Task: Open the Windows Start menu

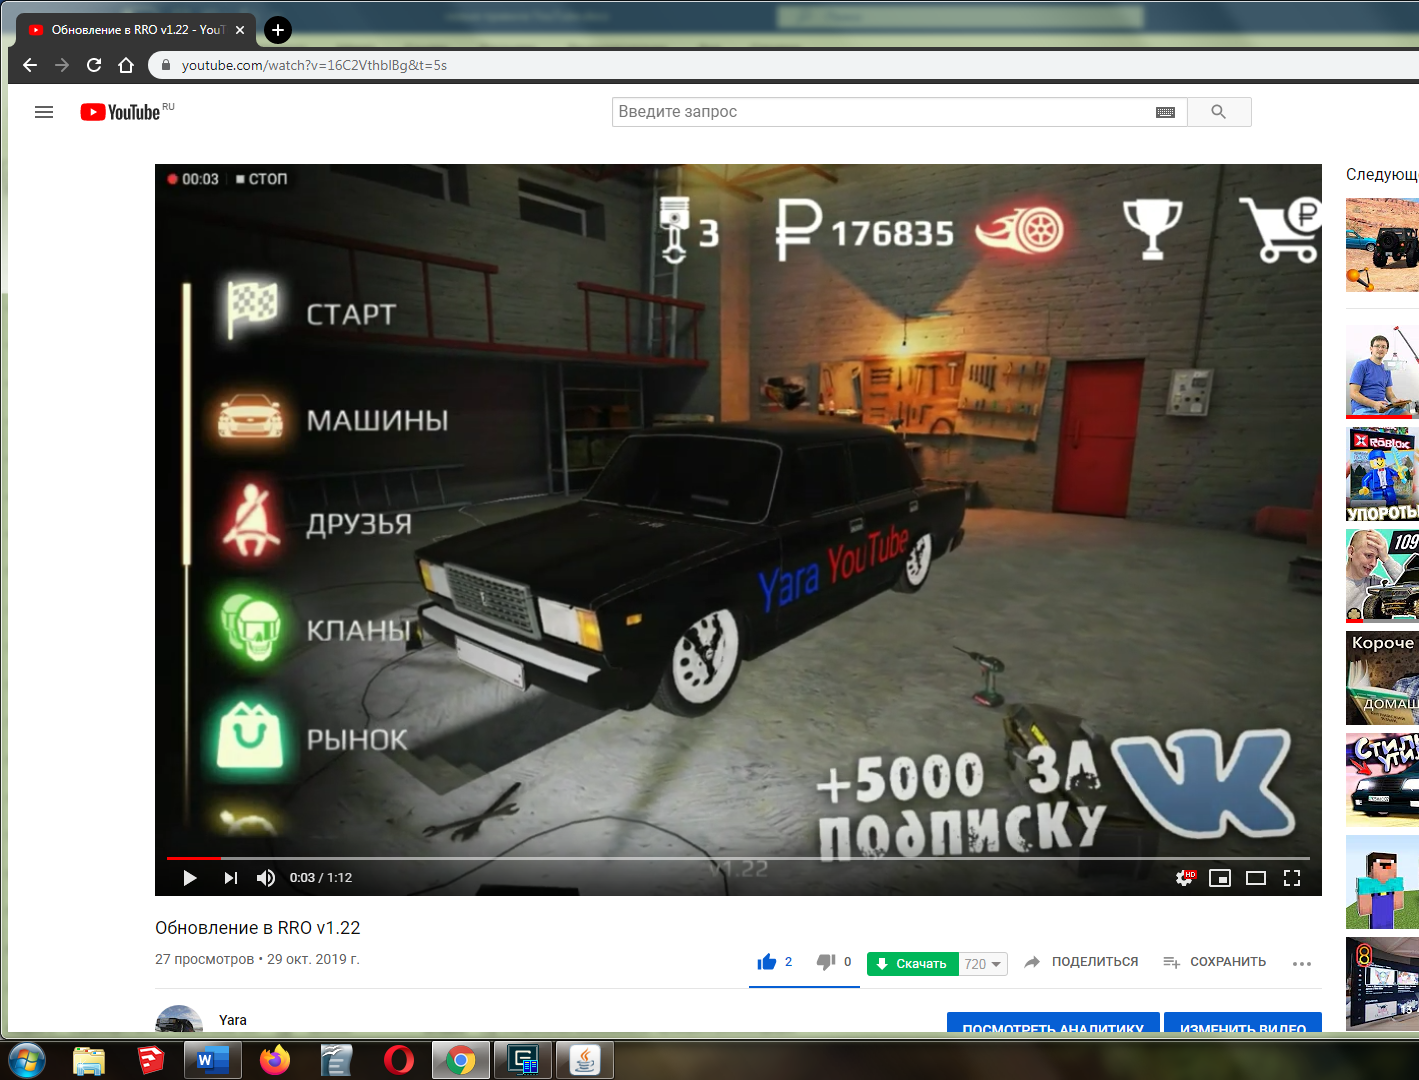Action: pos(26,1060)
